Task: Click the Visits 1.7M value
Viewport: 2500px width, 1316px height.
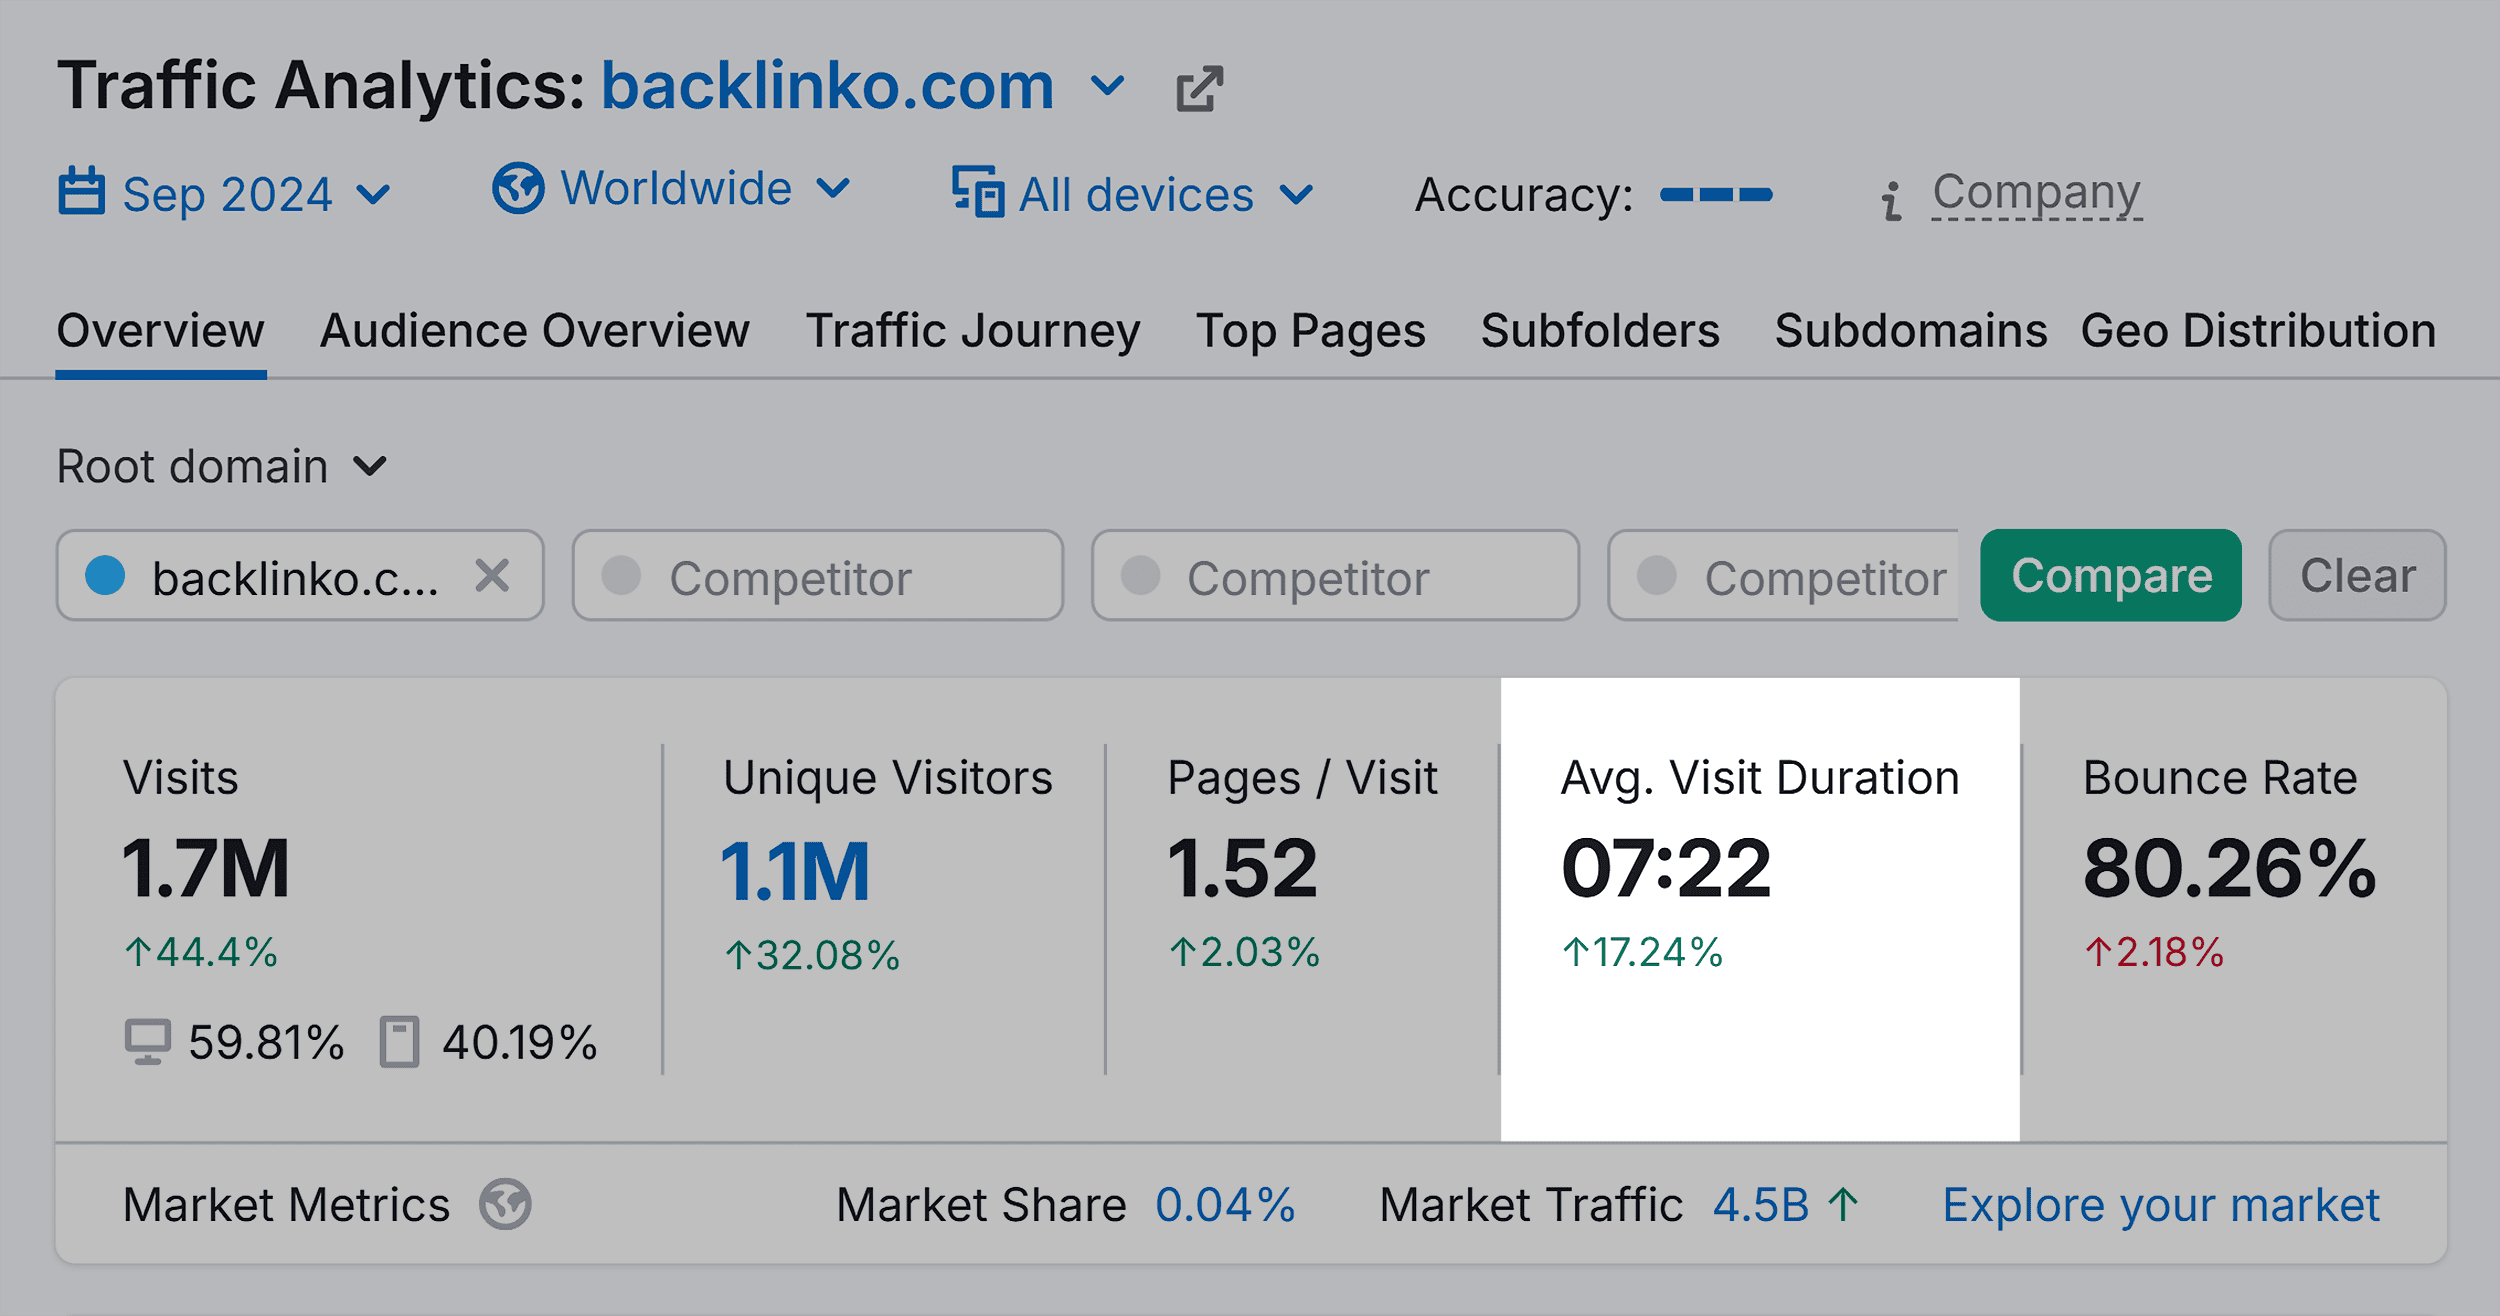Action: click(206, 868)
